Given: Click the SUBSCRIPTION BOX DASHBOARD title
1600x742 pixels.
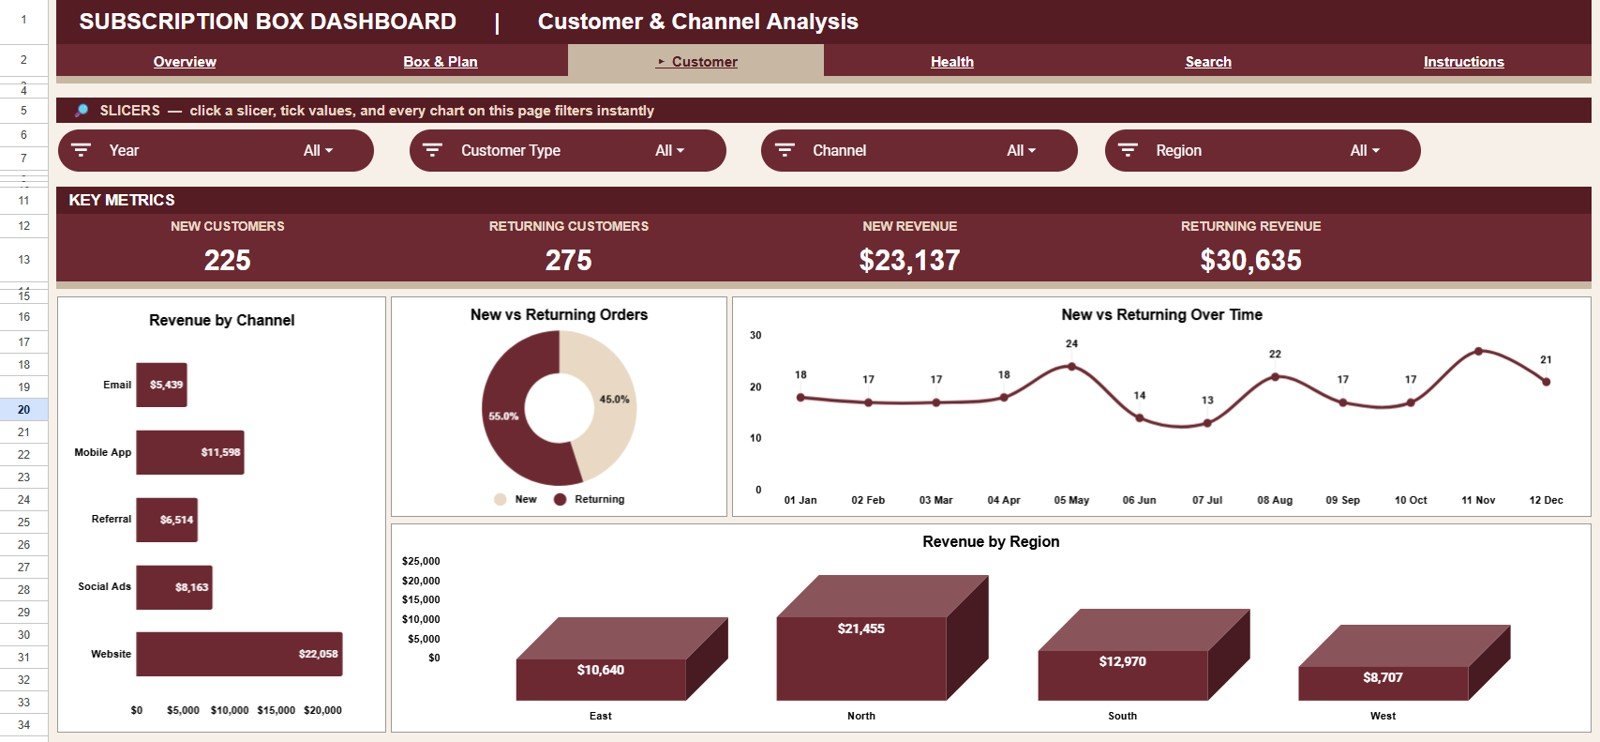Looking at the screenshot, I should click(x=268, y=21).
